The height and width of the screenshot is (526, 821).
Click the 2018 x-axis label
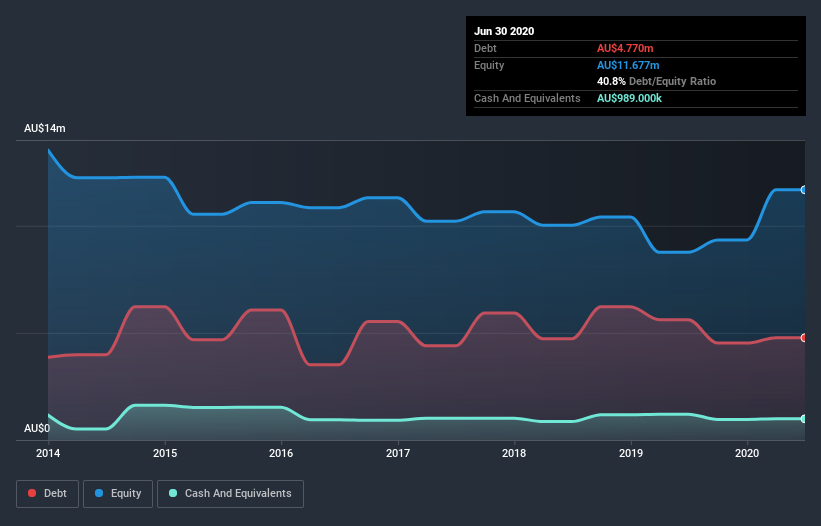coord(514,453)
